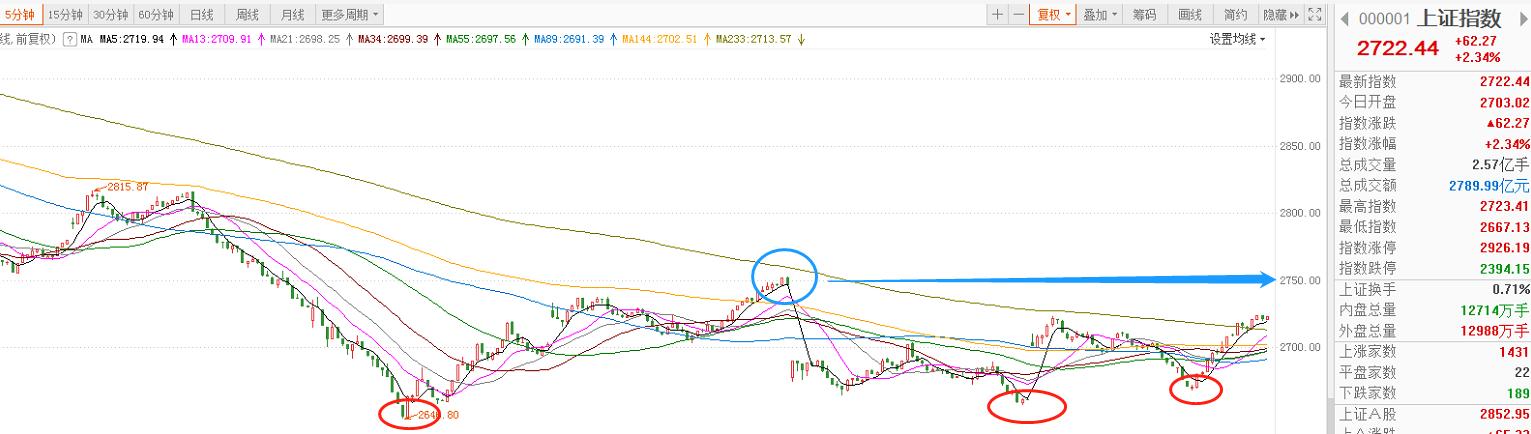Click the 下跌家数 value 189
The width and height of the screenshot is (1531, 434).
[x=1518, y=394]
